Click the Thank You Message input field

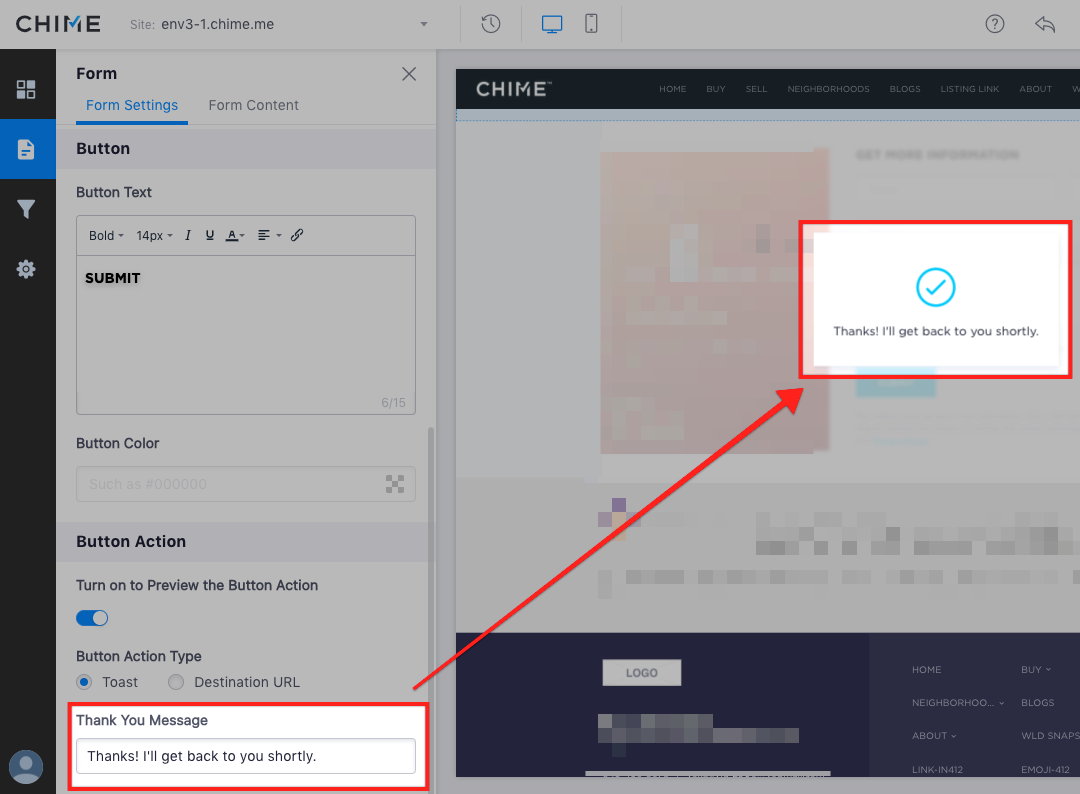246,756
